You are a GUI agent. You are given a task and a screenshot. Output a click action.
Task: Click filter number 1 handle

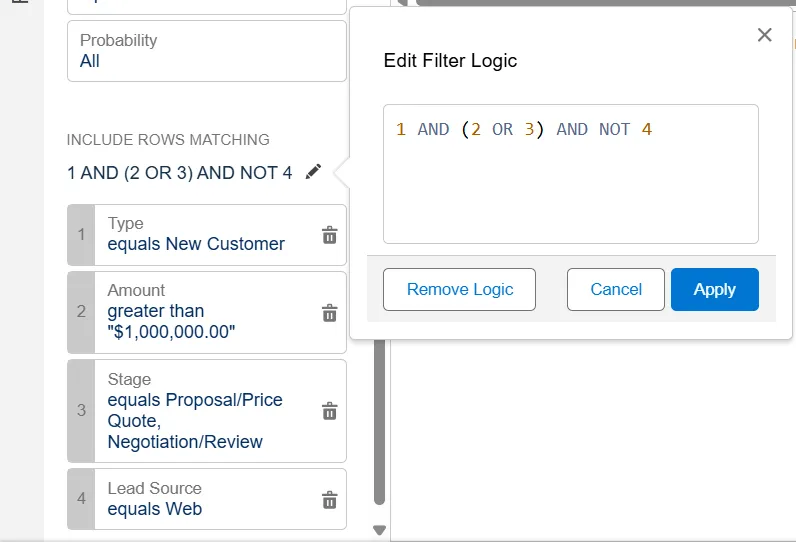click(x=81, y=234)
